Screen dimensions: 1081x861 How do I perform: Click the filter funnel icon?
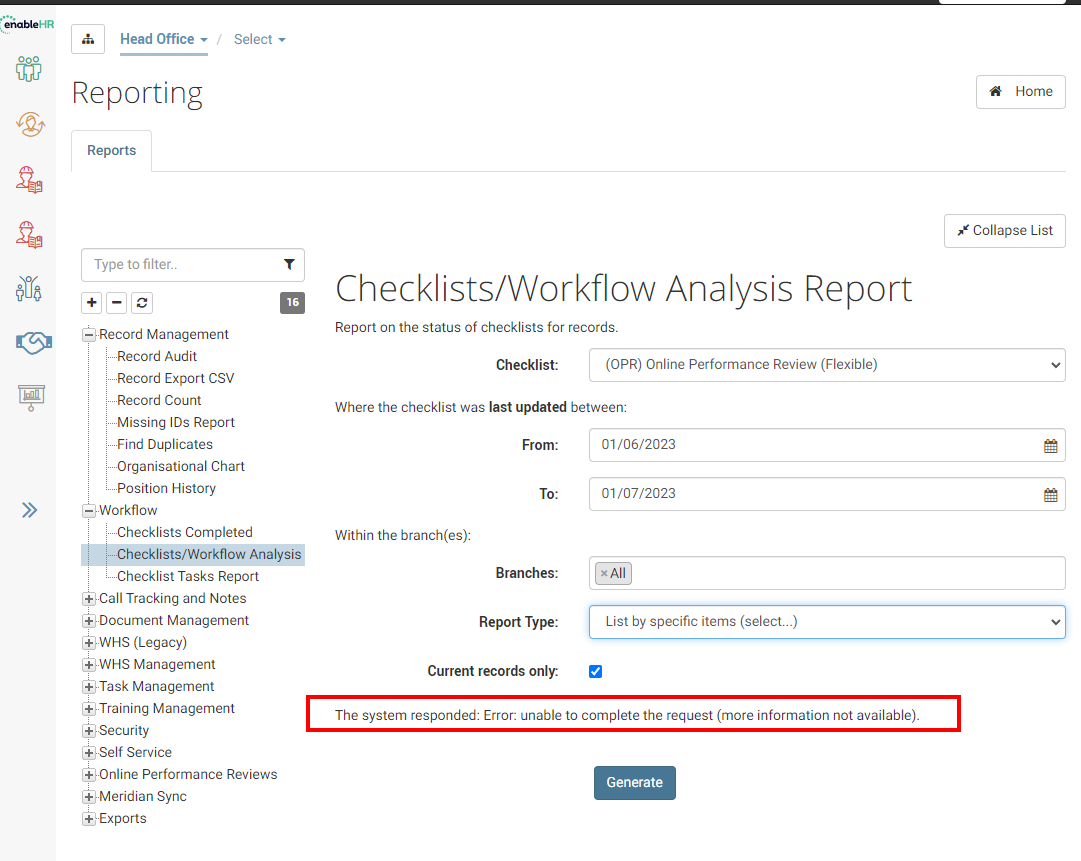click(x=290, y=265)
